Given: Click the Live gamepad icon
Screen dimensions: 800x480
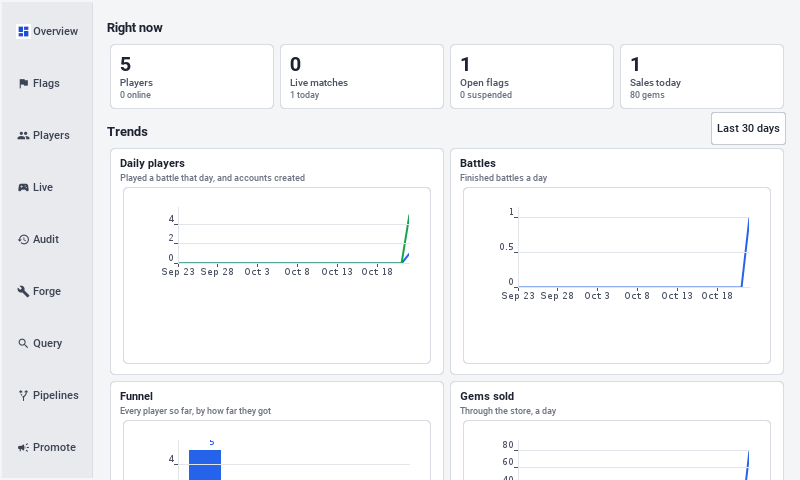Looking at the screenshot, I should (x=23, y=188).
